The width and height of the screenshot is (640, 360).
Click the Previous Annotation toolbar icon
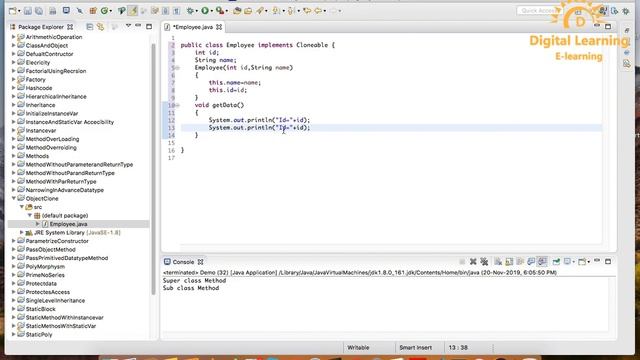[x=291, y=11]
